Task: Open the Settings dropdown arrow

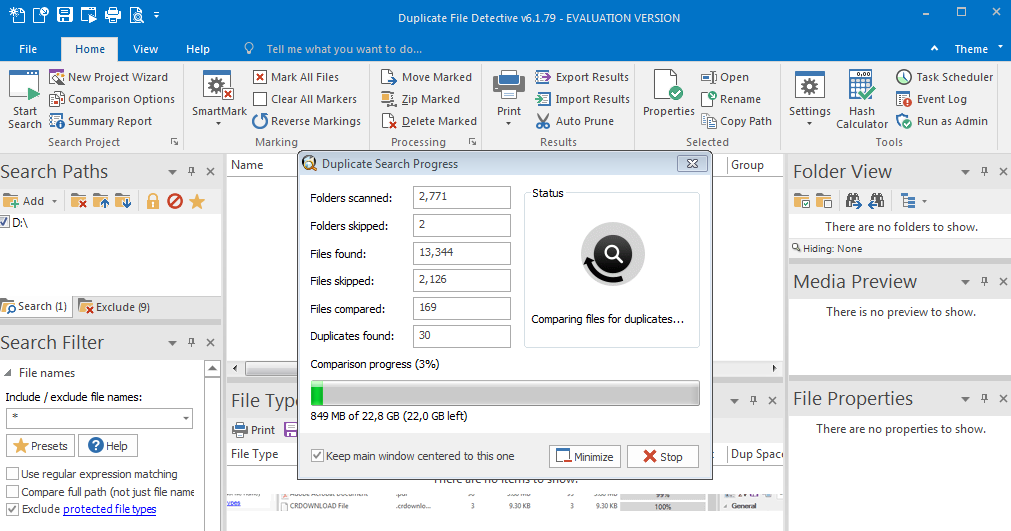Action: pos(809,123)
